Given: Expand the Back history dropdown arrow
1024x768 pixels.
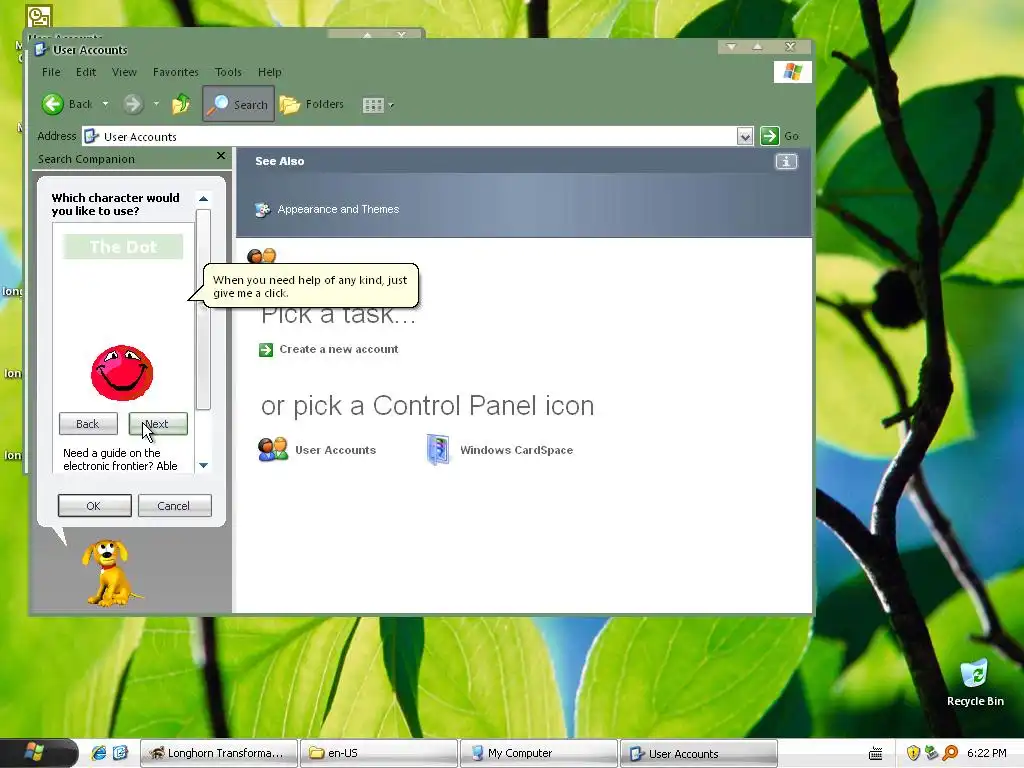Looking at the screenshot, I should pyautogui.click(x=105, y=104).
